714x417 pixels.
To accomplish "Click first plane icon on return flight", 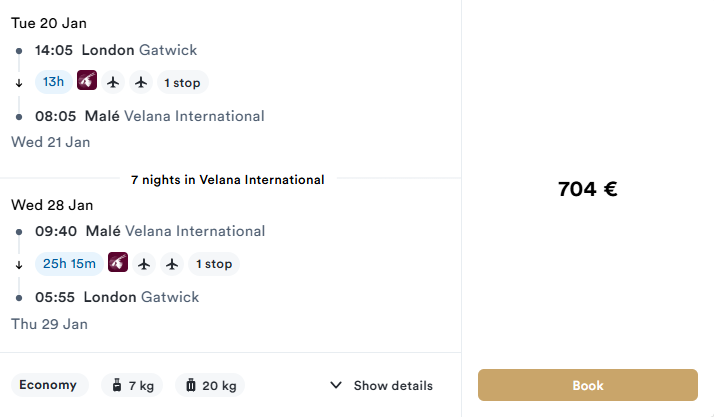I will point(144,264).
